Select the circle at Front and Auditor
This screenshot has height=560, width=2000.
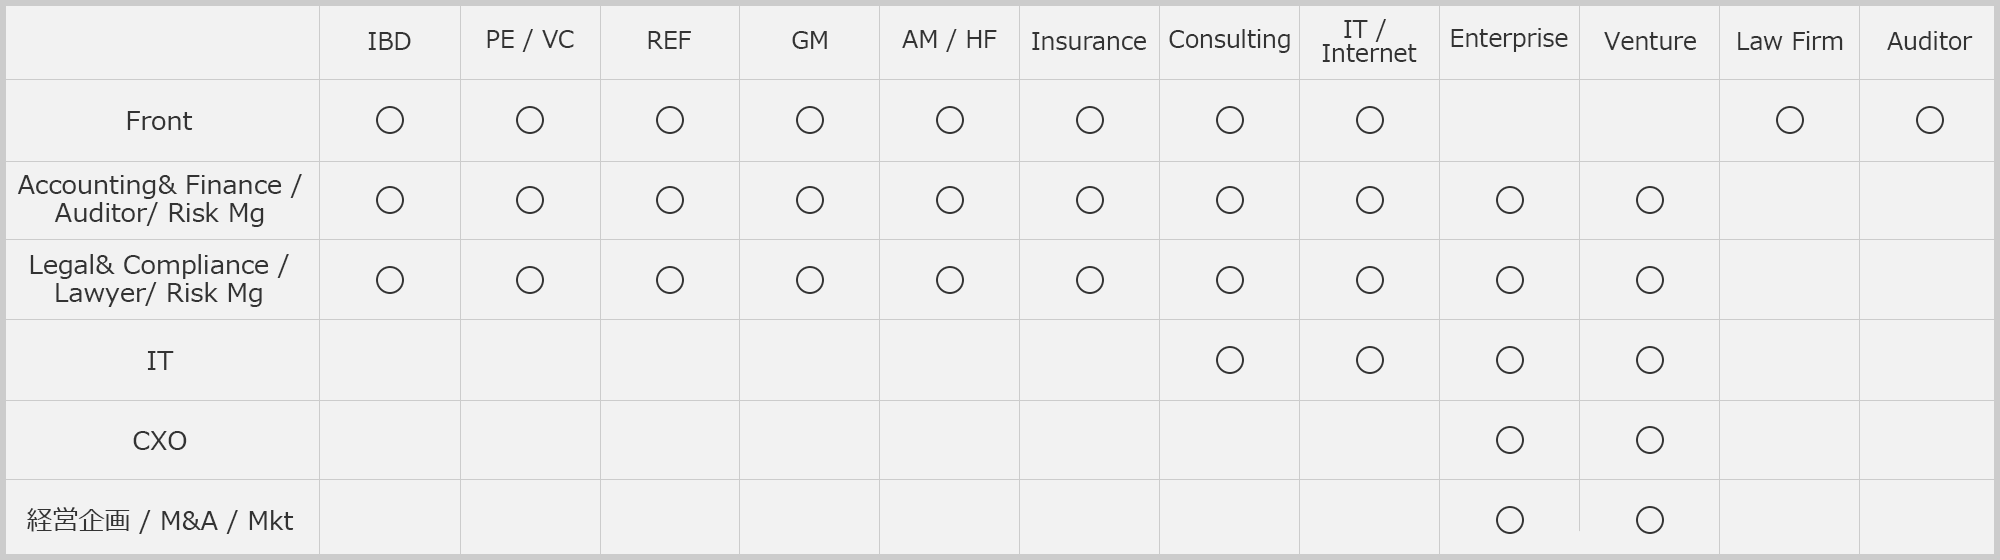click(1930, 120)
